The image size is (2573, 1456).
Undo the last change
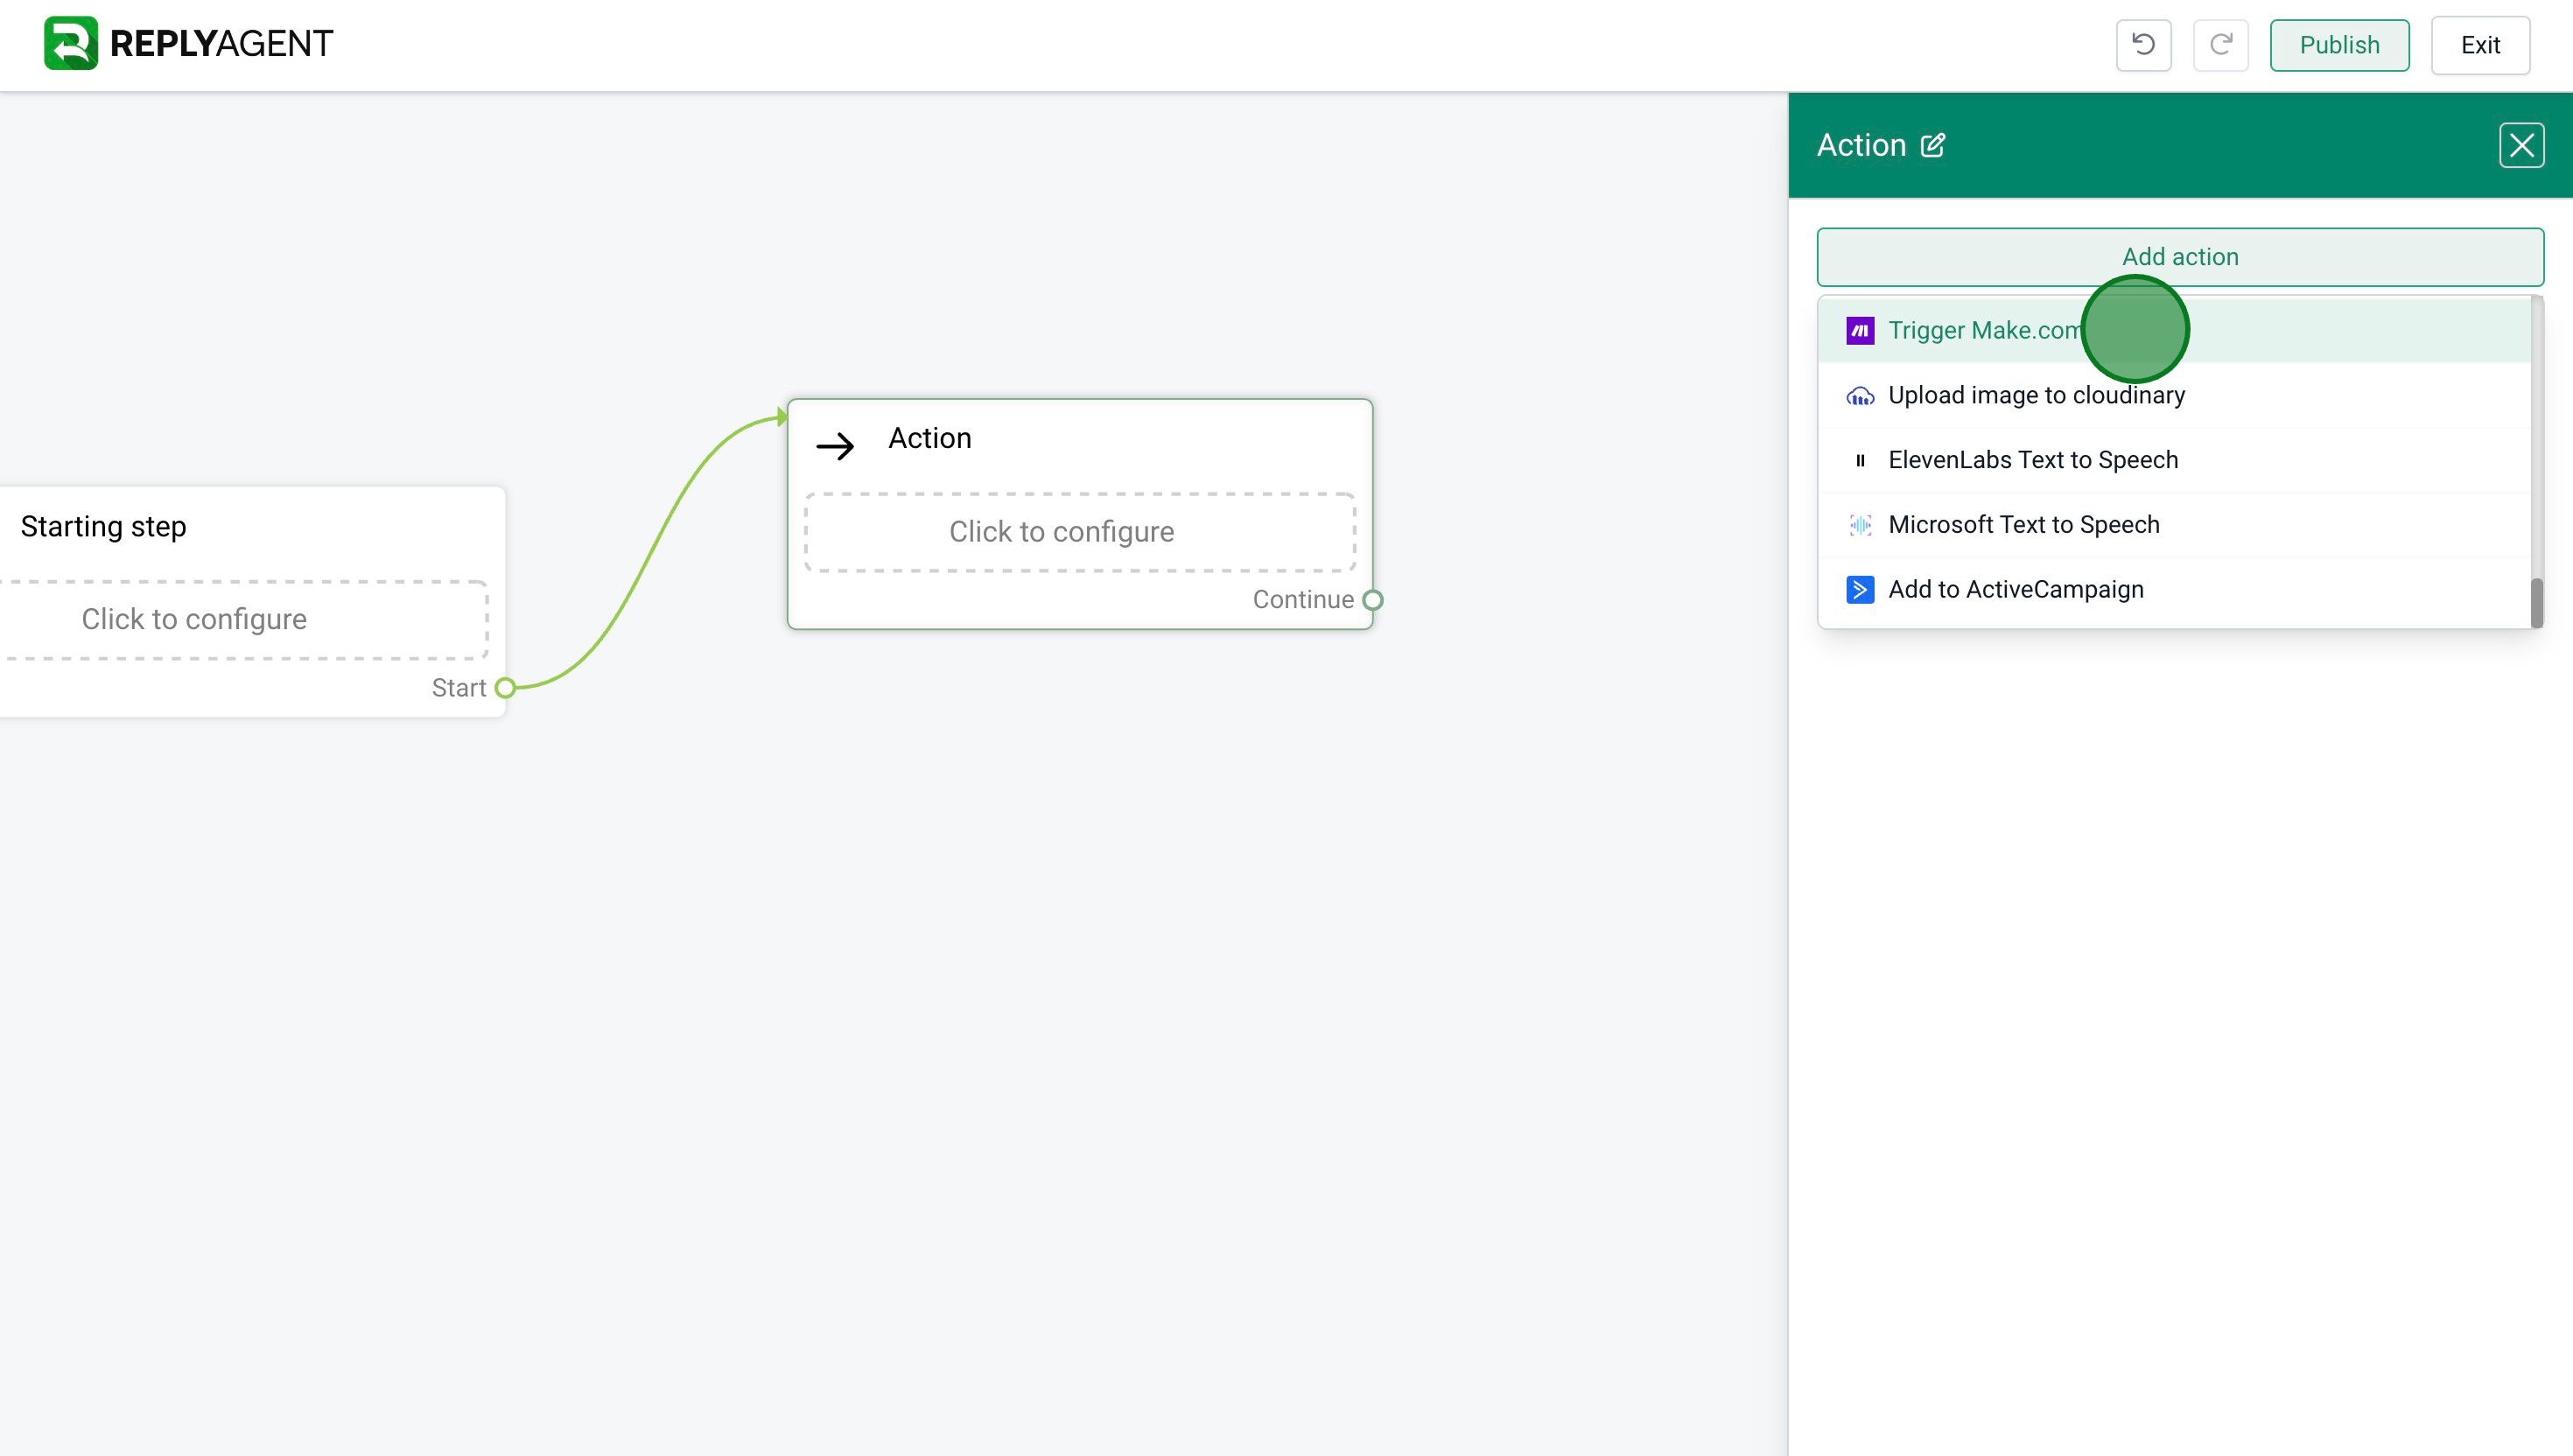click(x=2143, y=45)
